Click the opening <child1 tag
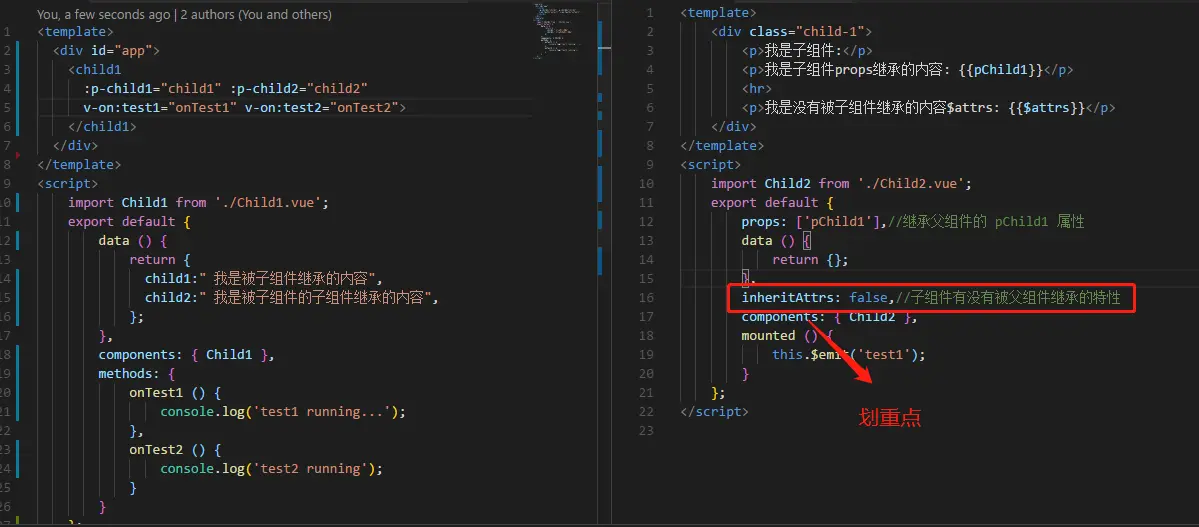 95,70
